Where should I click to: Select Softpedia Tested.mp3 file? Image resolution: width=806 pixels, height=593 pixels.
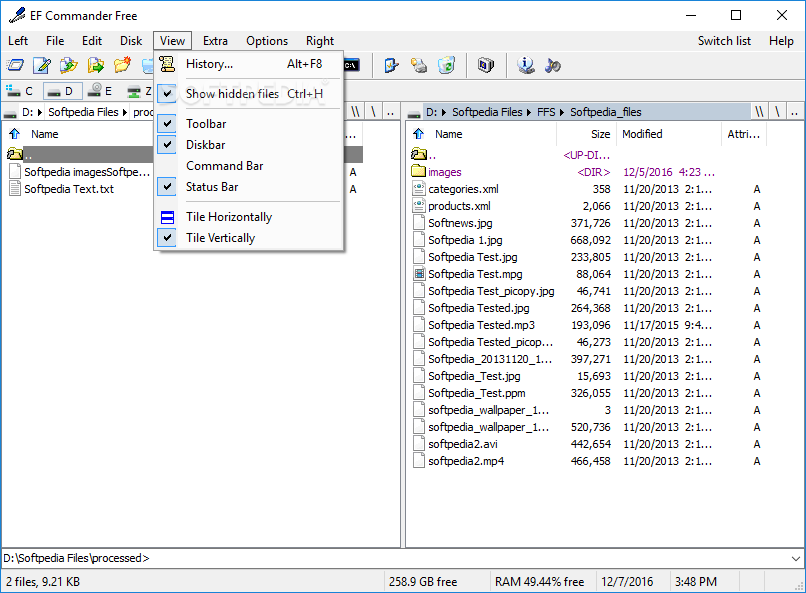click(x=481, y=325)
